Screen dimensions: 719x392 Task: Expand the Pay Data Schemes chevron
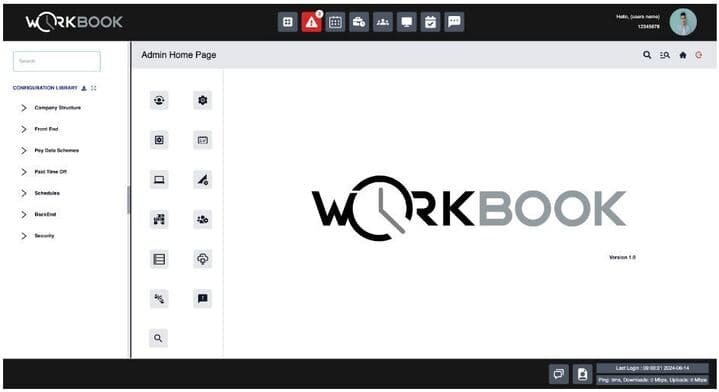24,150
